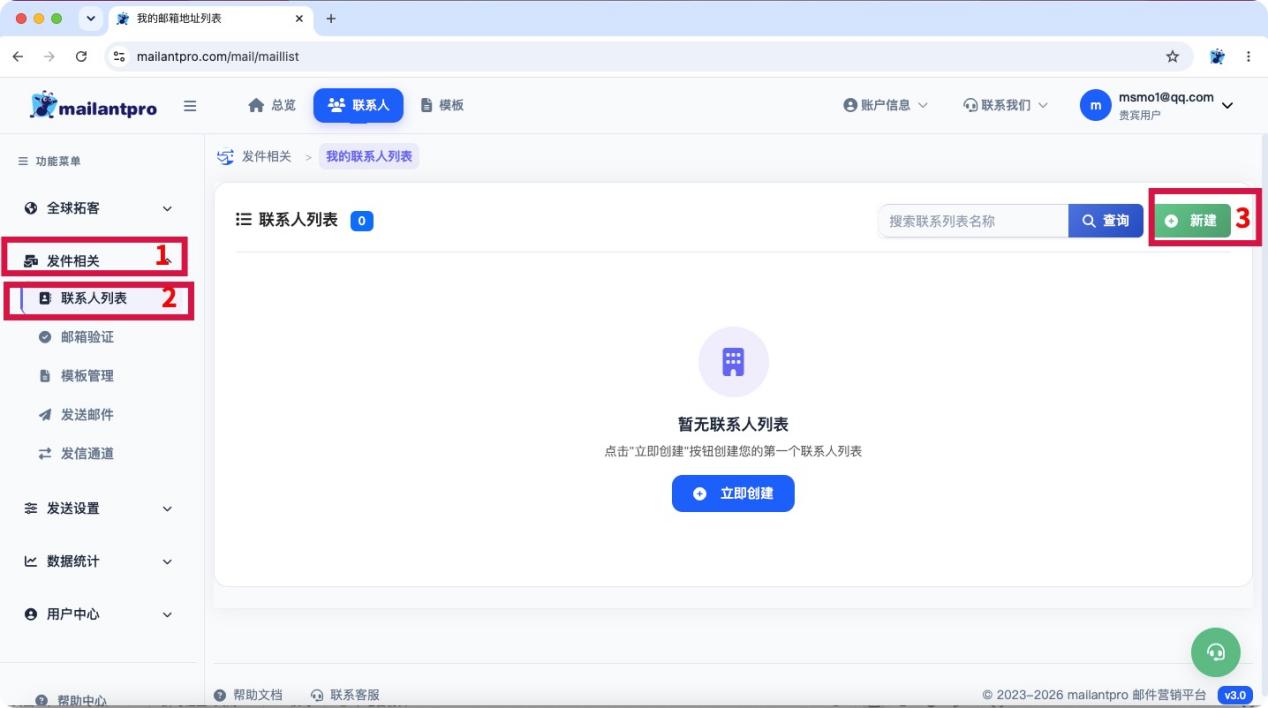Click the 发送设置 sliders icon
Image resolution: width=1268 pixels, height=708 pixels.
coord(31,508)
